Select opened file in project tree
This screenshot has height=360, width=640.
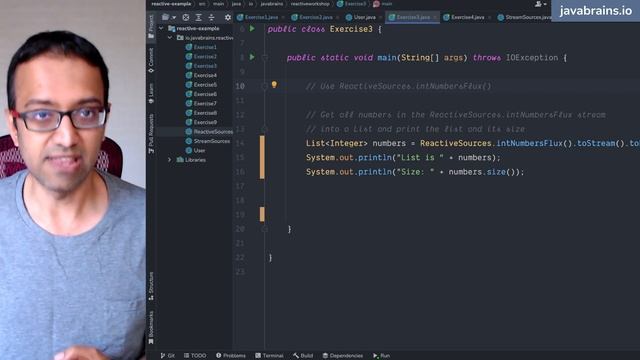[x=186, y=17]
